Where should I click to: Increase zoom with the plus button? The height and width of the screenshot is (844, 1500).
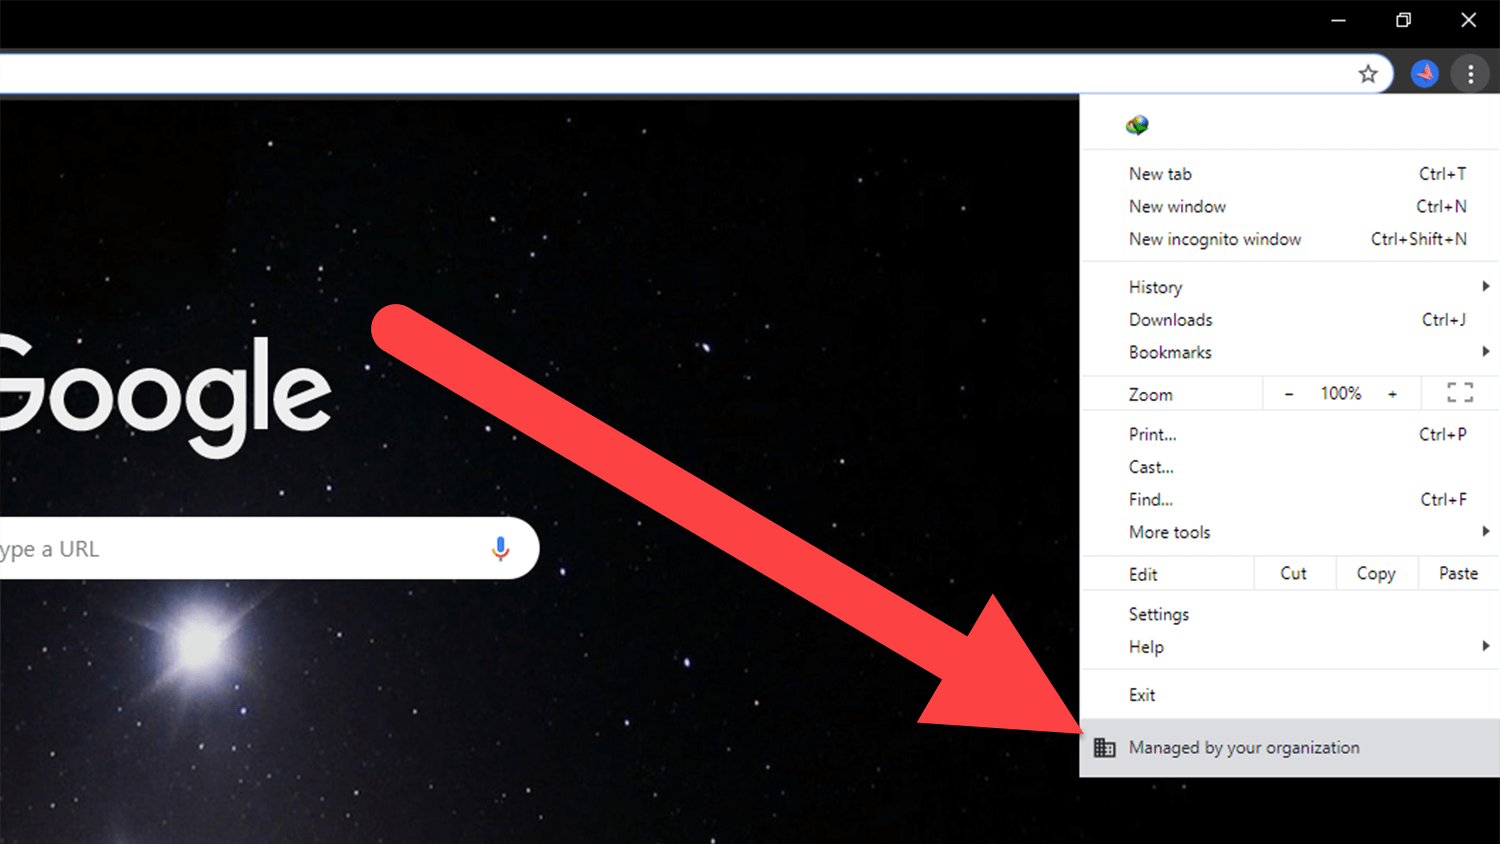coord(1392,394)
